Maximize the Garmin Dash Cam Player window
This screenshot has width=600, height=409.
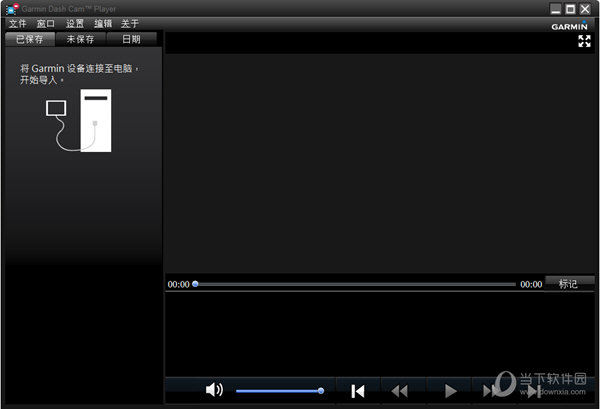coord(570,9)
